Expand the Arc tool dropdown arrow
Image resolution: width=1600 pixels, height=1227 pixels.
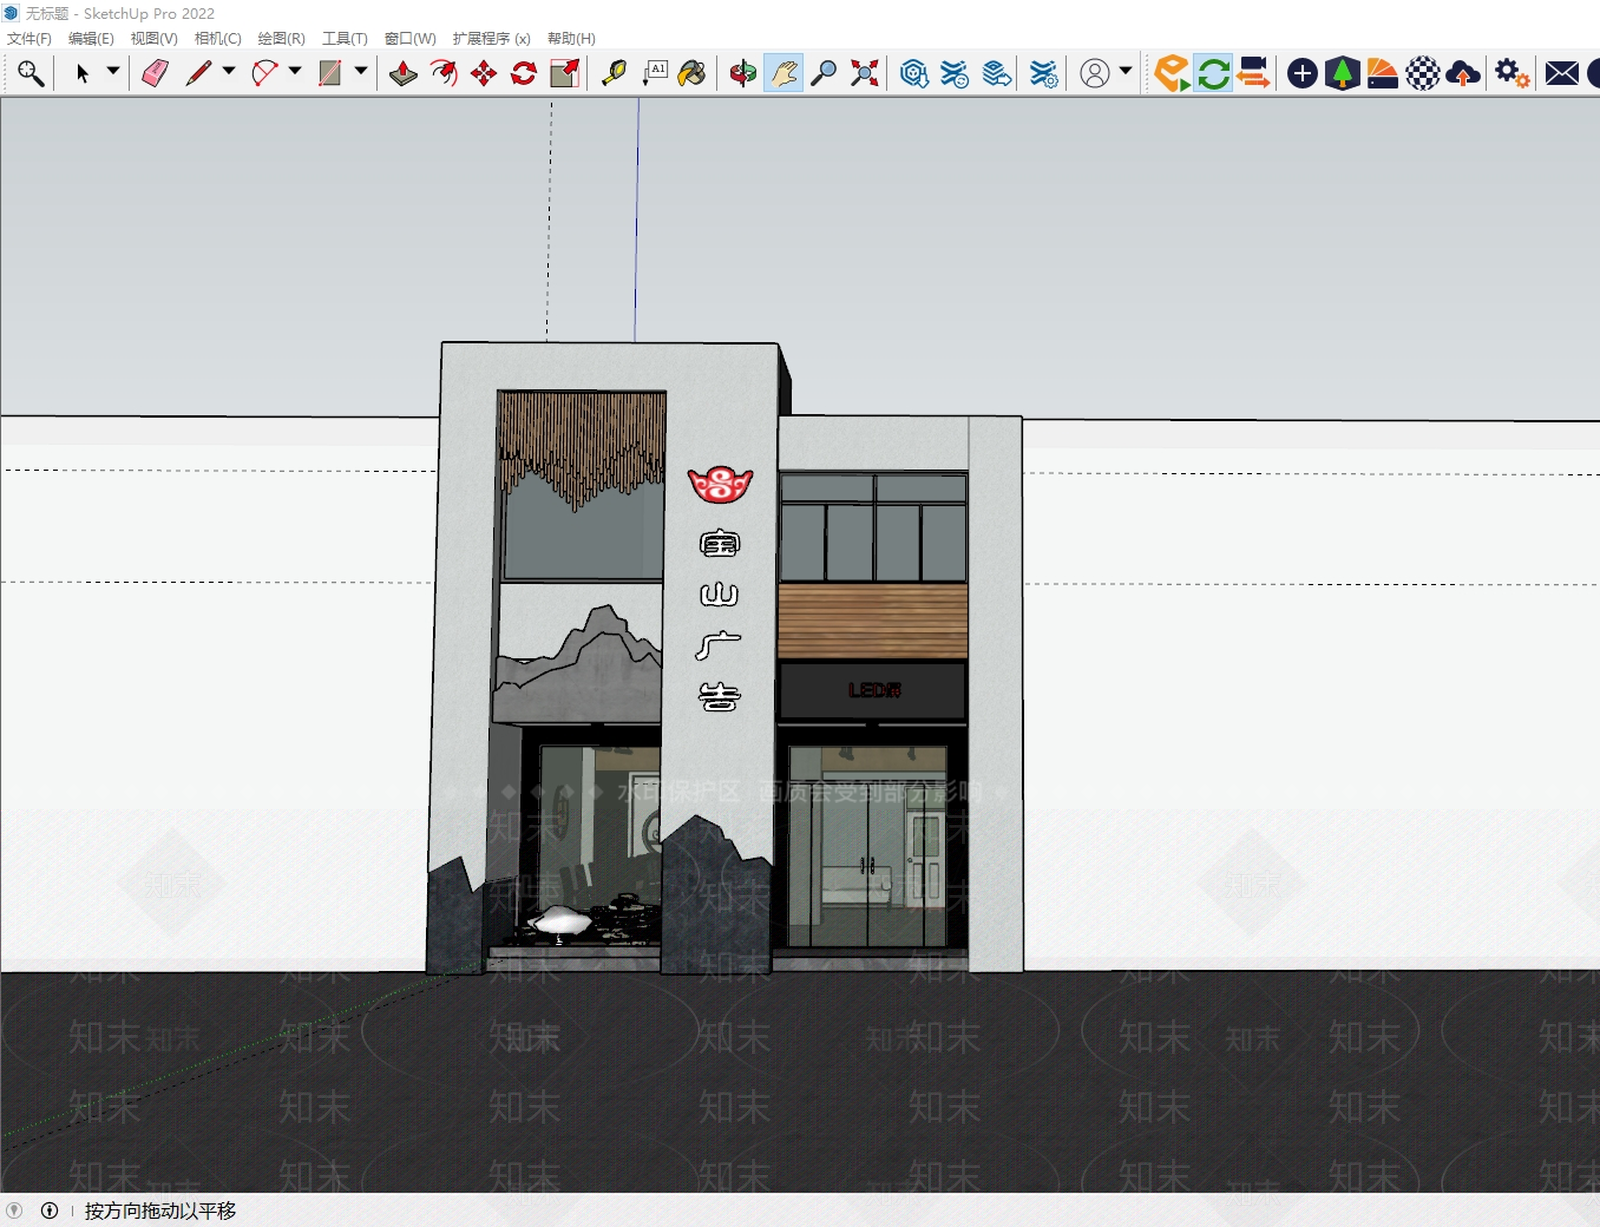[295, 71]
